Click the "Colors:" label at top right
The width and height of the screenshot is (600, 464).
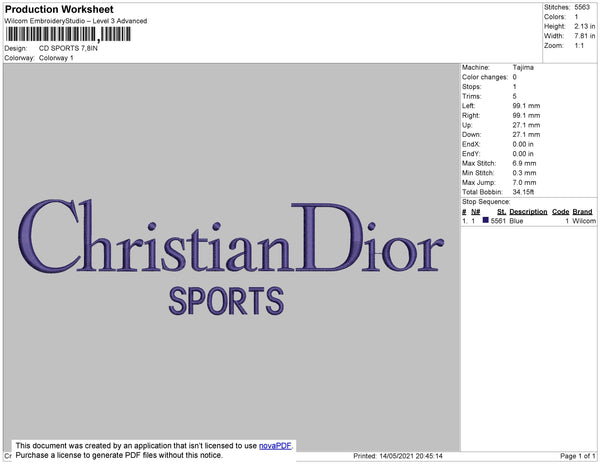[x=555, y=17]
